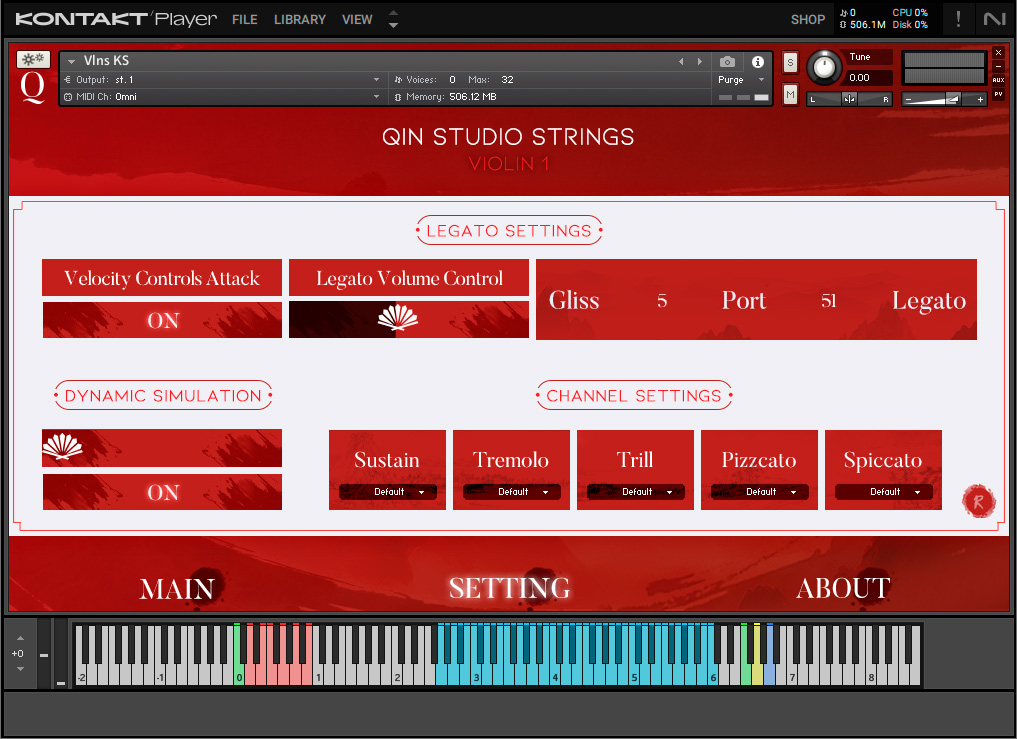Select the Legato mode label

[x=929, y=300]
